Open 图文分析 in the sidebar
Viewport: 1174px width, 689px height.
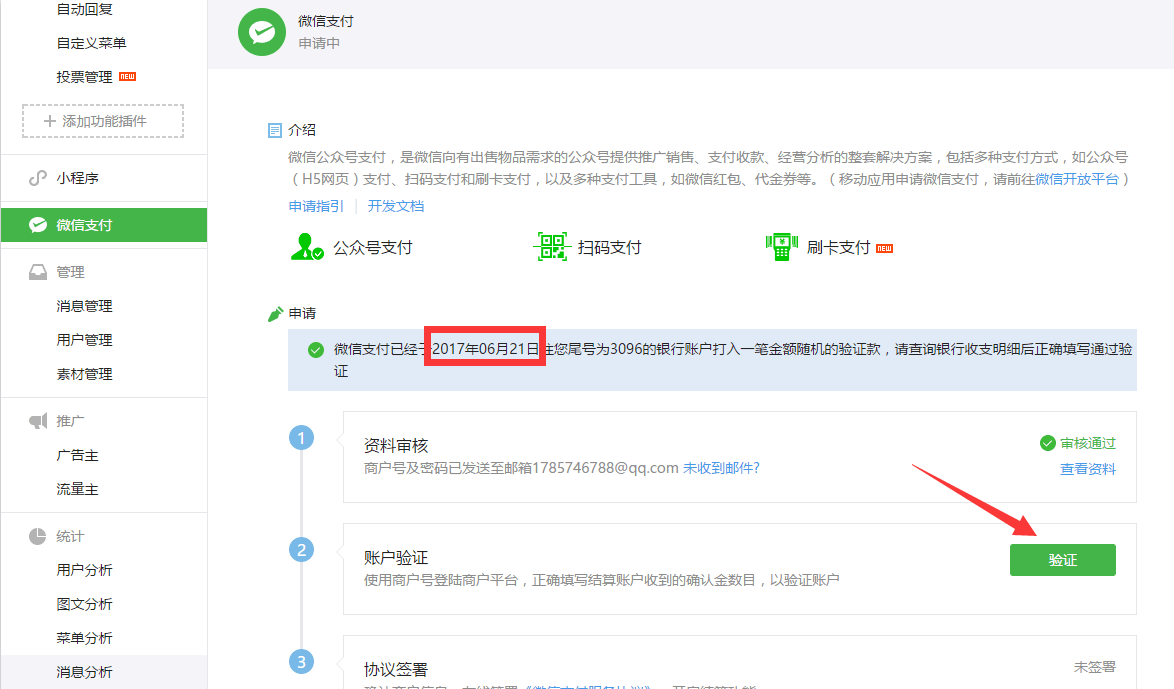[85, 604]
